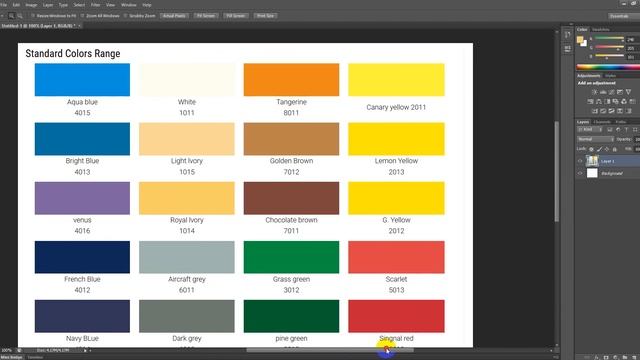Toggle Lock position icon
The width and height of the screenshot is (640, 360).
[x=607, y=149]
